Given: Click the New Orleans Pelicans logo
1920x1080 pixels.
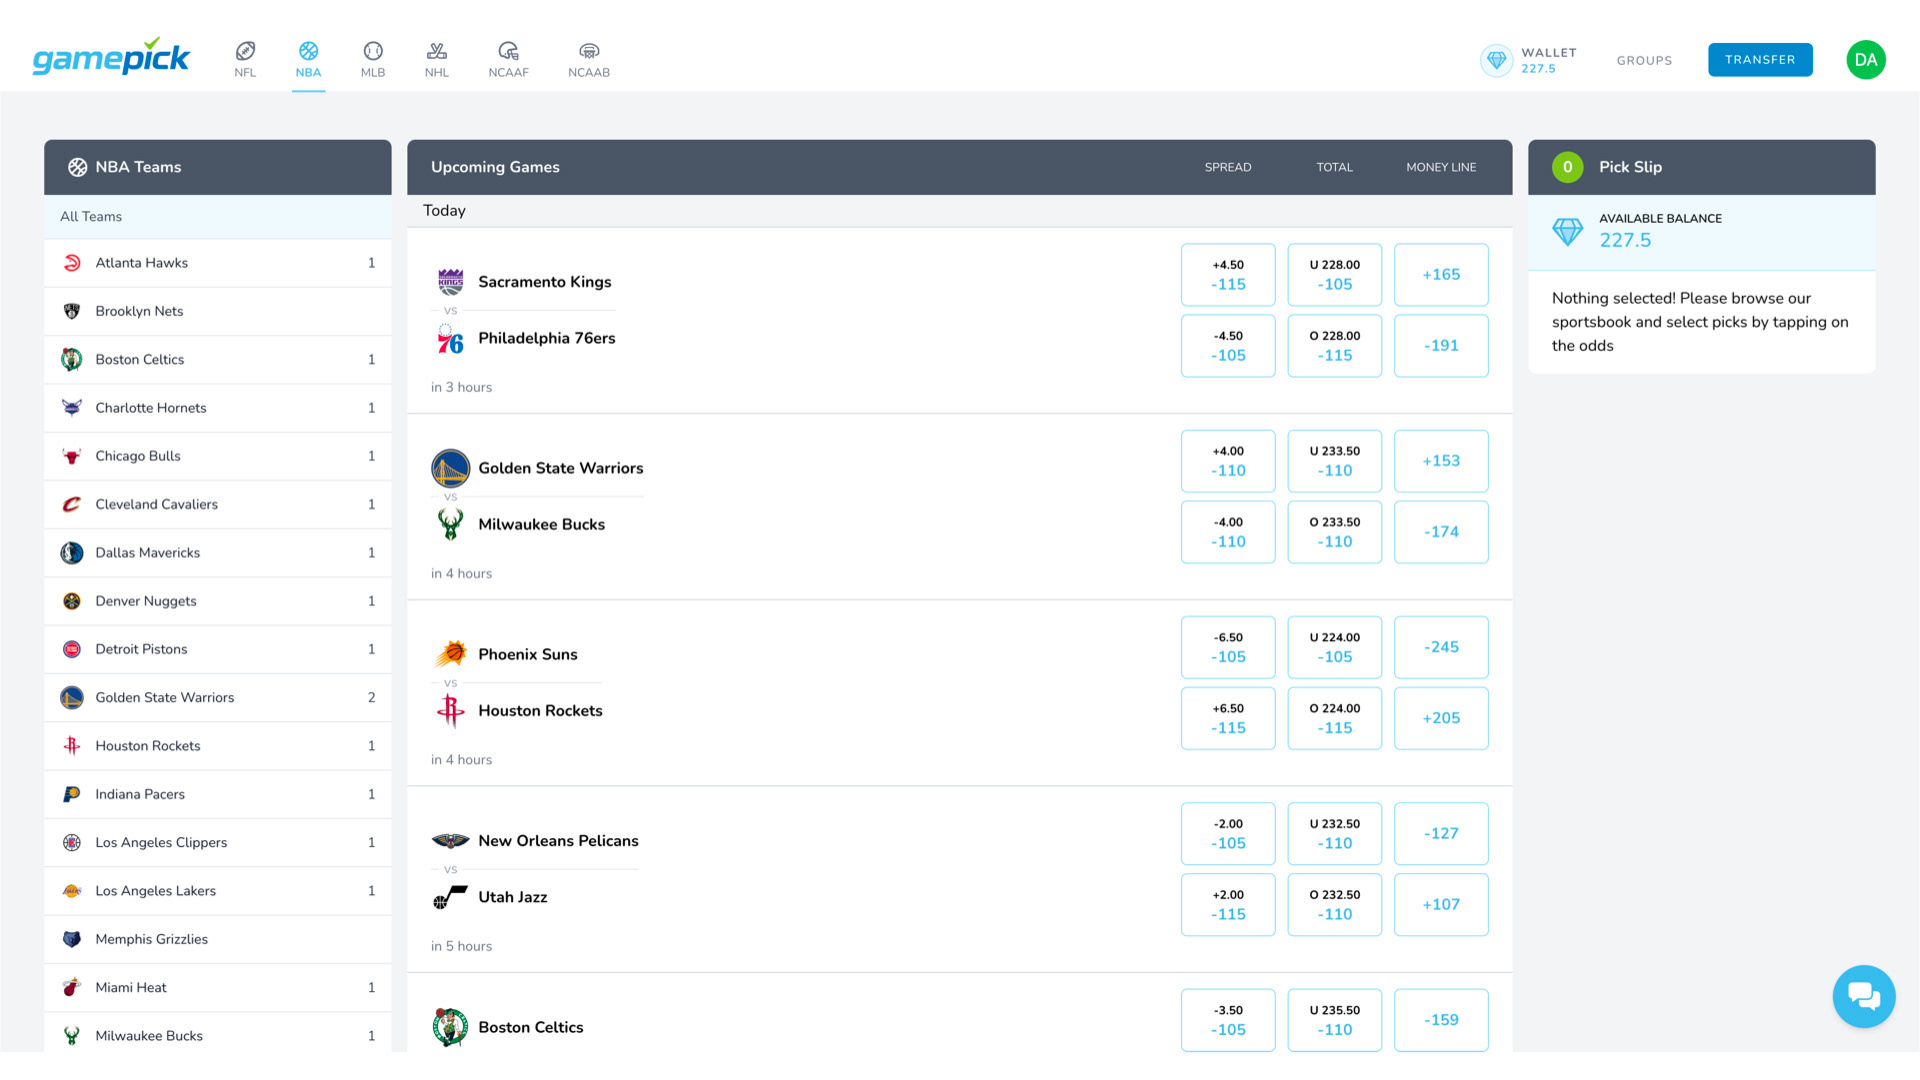Looking at the screenshot, I should 451,841.
